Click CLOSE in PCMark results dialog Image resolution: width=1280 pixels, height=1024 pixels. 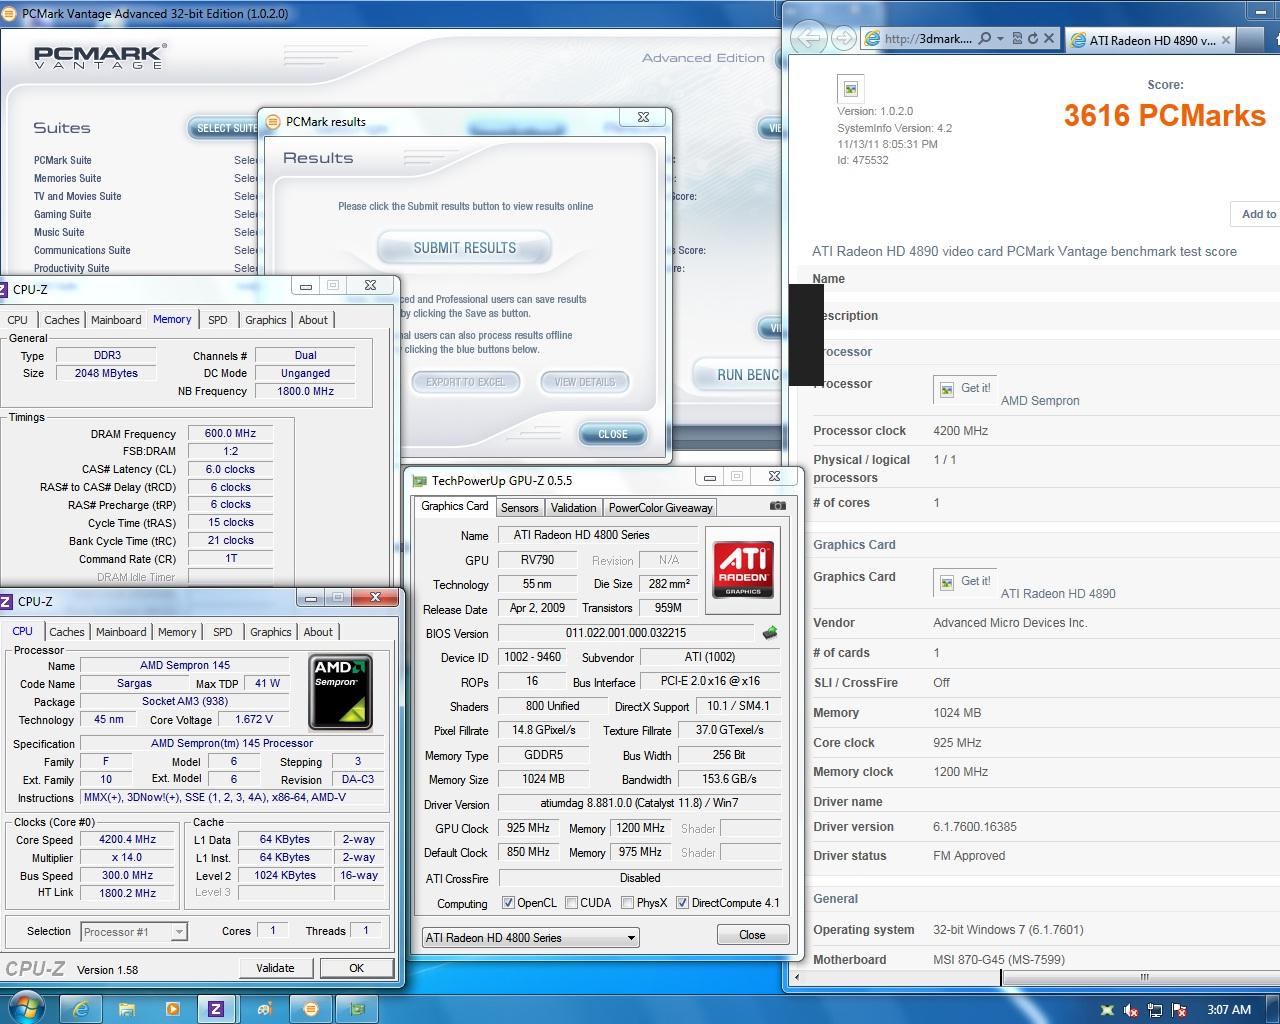pyautogui.click(x=613, y=434)
